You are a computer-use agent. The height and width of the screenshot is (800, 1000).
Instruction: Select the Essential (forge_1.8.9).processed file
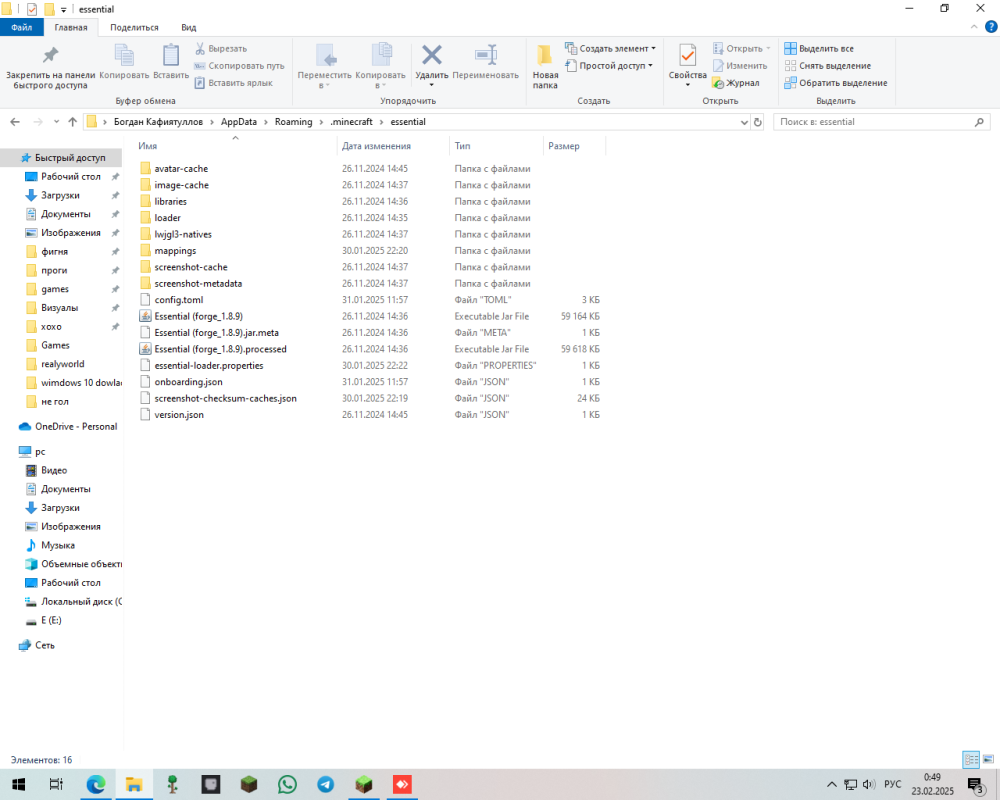point(220,349)
